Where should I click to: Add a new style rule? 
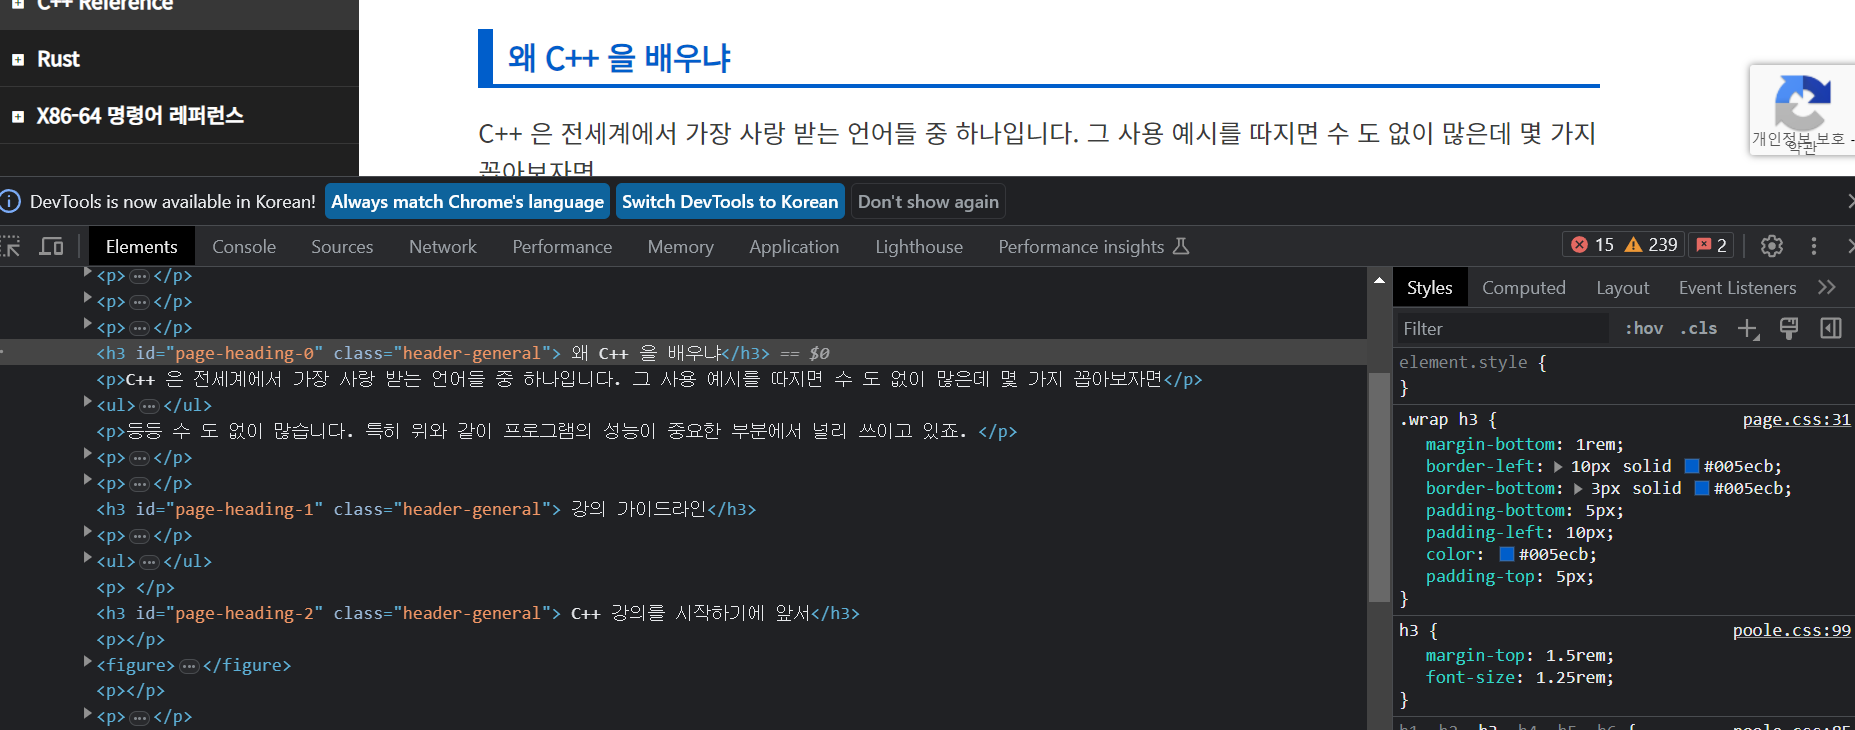(1747, 329)
